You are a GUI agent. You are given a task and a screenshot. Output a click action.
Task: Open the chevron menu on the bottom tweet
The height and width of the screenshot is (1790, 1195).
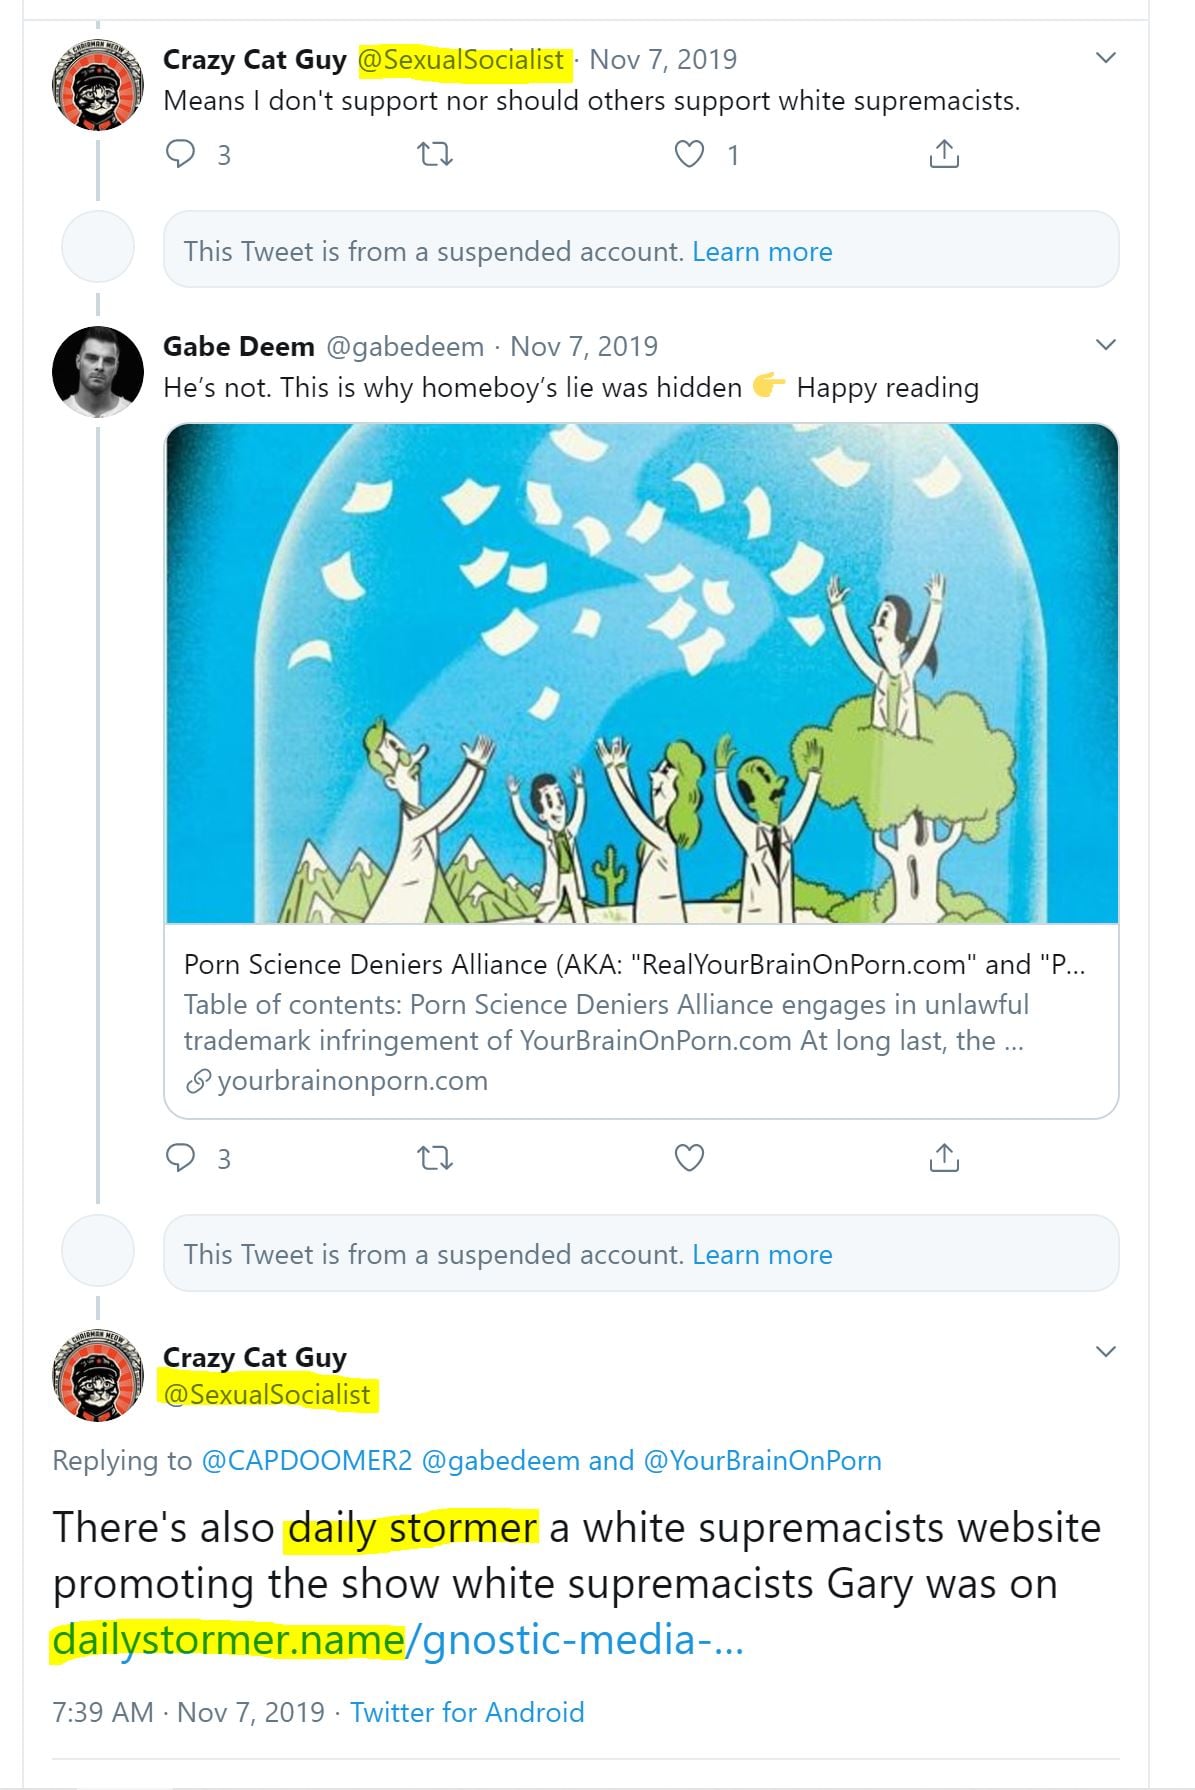click(x=1105, y=1352)
